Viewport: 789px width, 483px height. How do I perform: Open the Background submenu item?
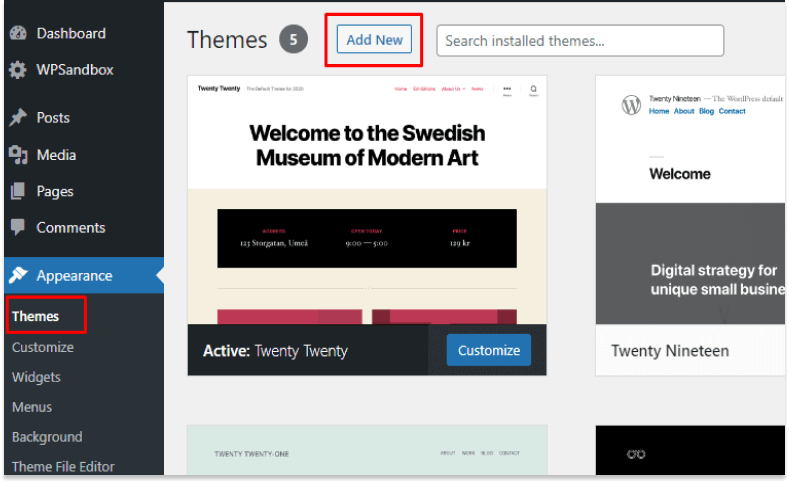tap(47, 437)
